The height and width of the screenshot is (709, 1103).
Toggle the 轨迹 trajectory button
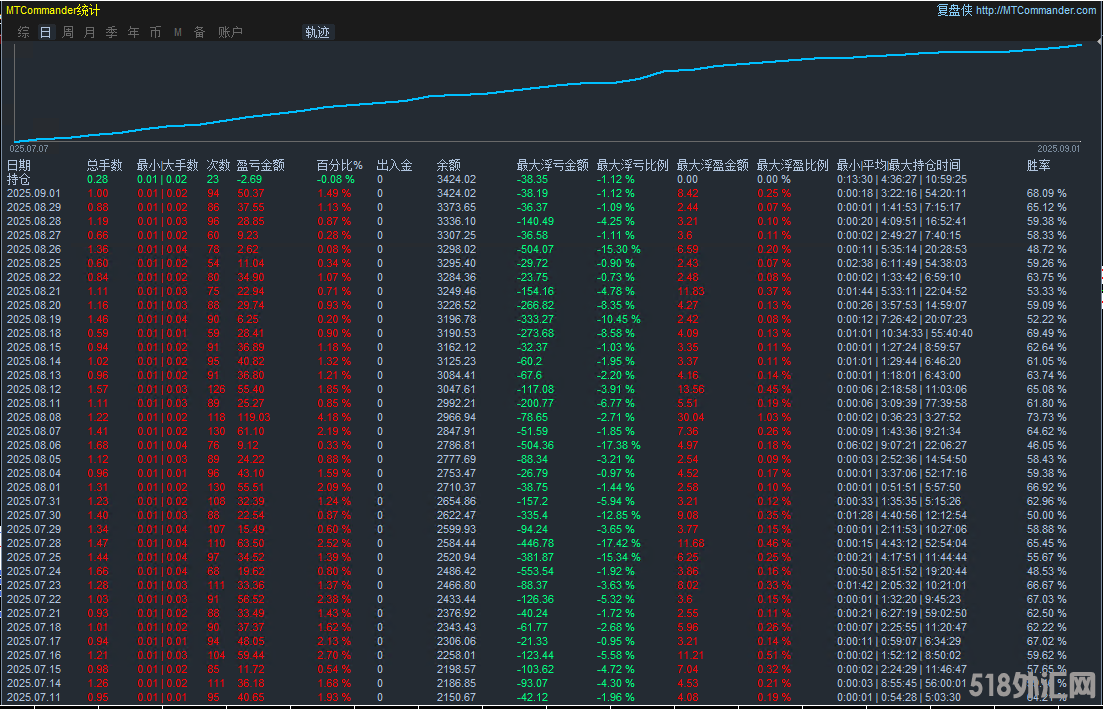click(317, 32)
